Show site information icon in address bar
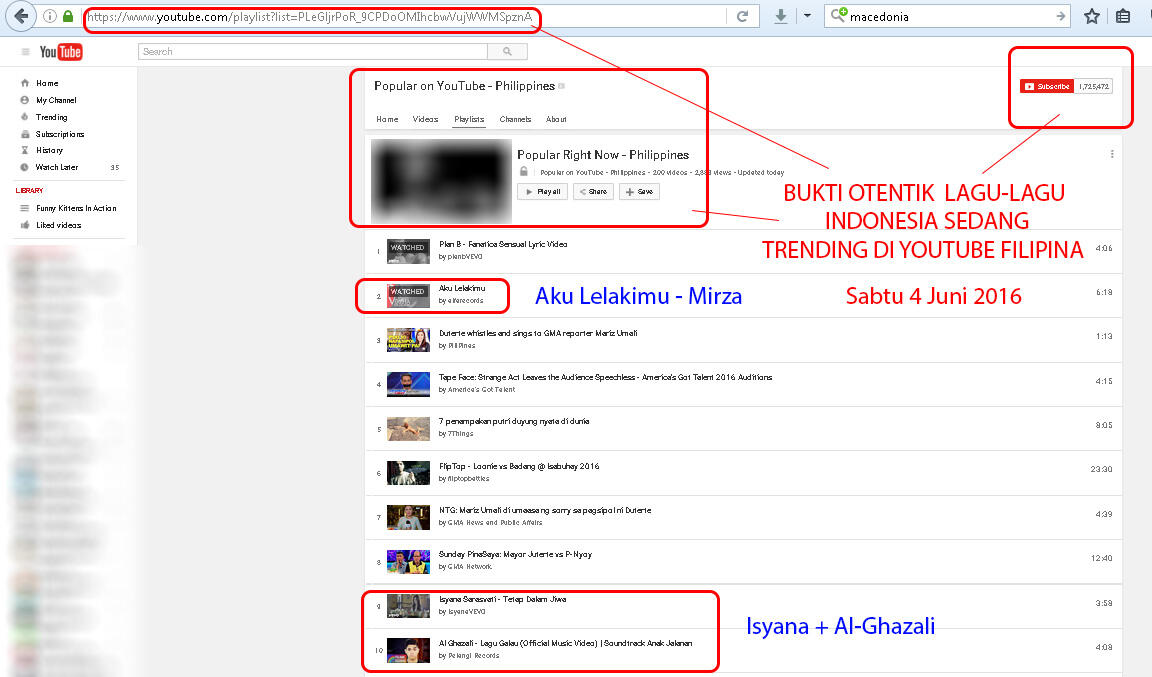 50,16
